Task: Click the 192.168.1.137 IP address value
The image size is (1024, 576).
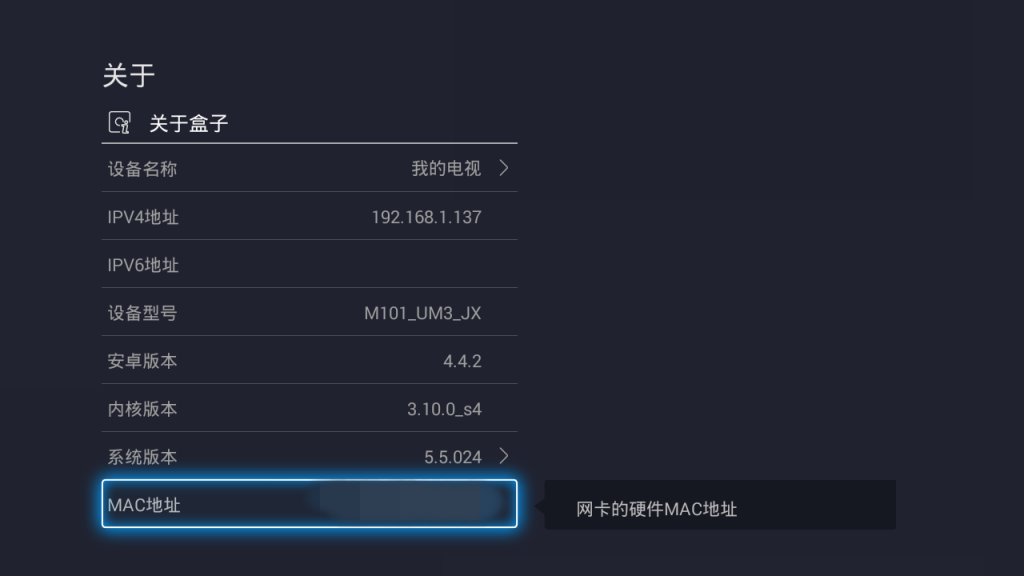Action: coord(426,217)
